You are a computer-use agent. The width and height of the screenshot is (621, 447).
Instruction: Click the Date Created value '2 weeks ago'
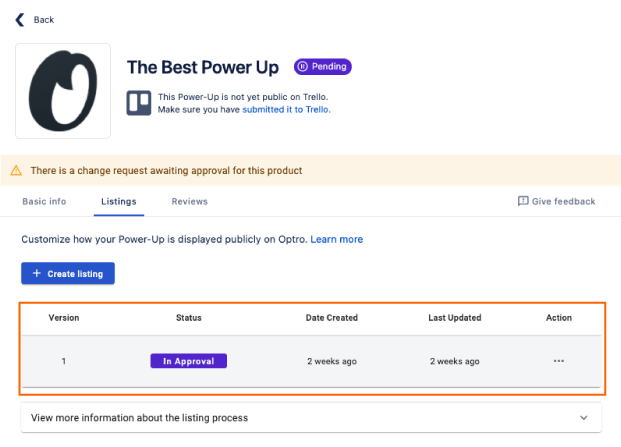click(332, 361)
